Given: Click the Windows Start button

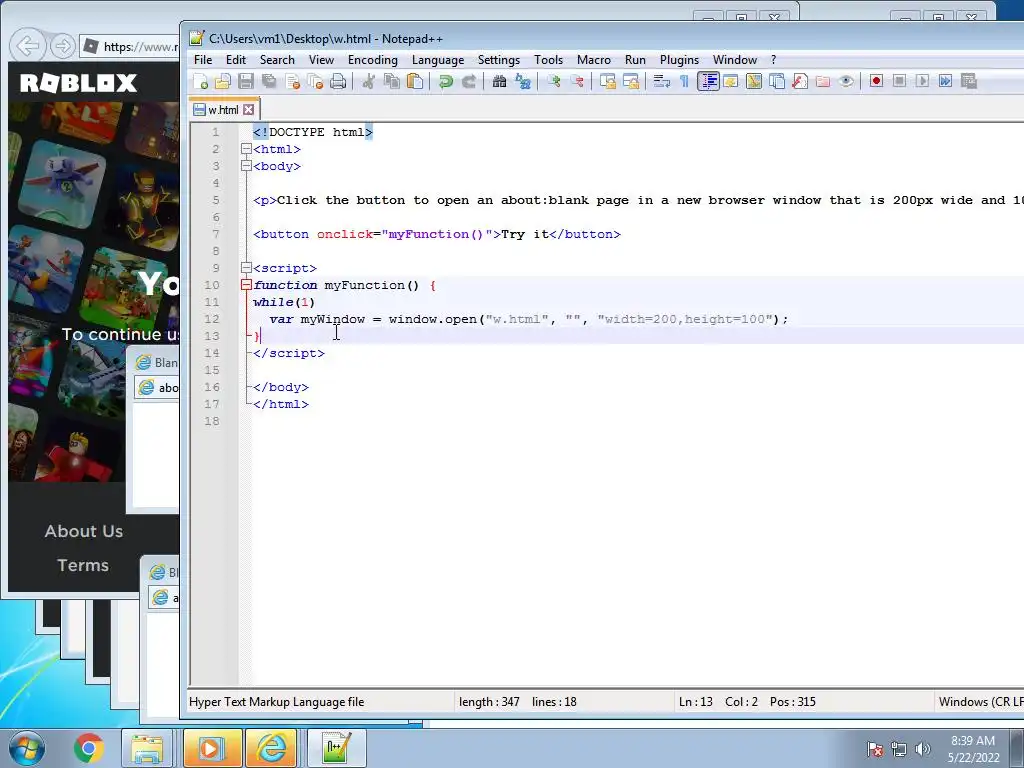Looking at the screenshot, I should tap(25, 748).
